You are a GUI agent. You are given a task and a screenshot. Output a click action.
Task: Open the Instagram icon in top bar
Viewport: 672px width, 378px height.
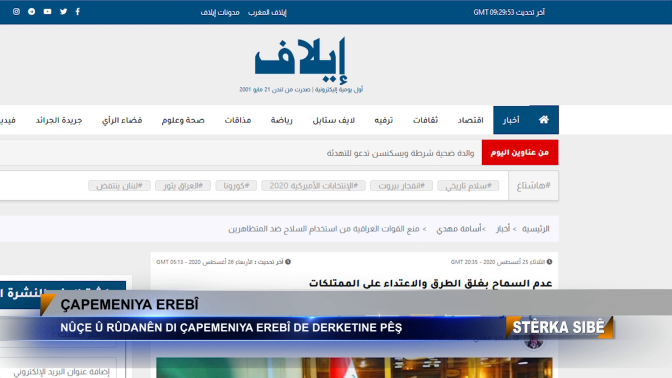click(16, 12)
